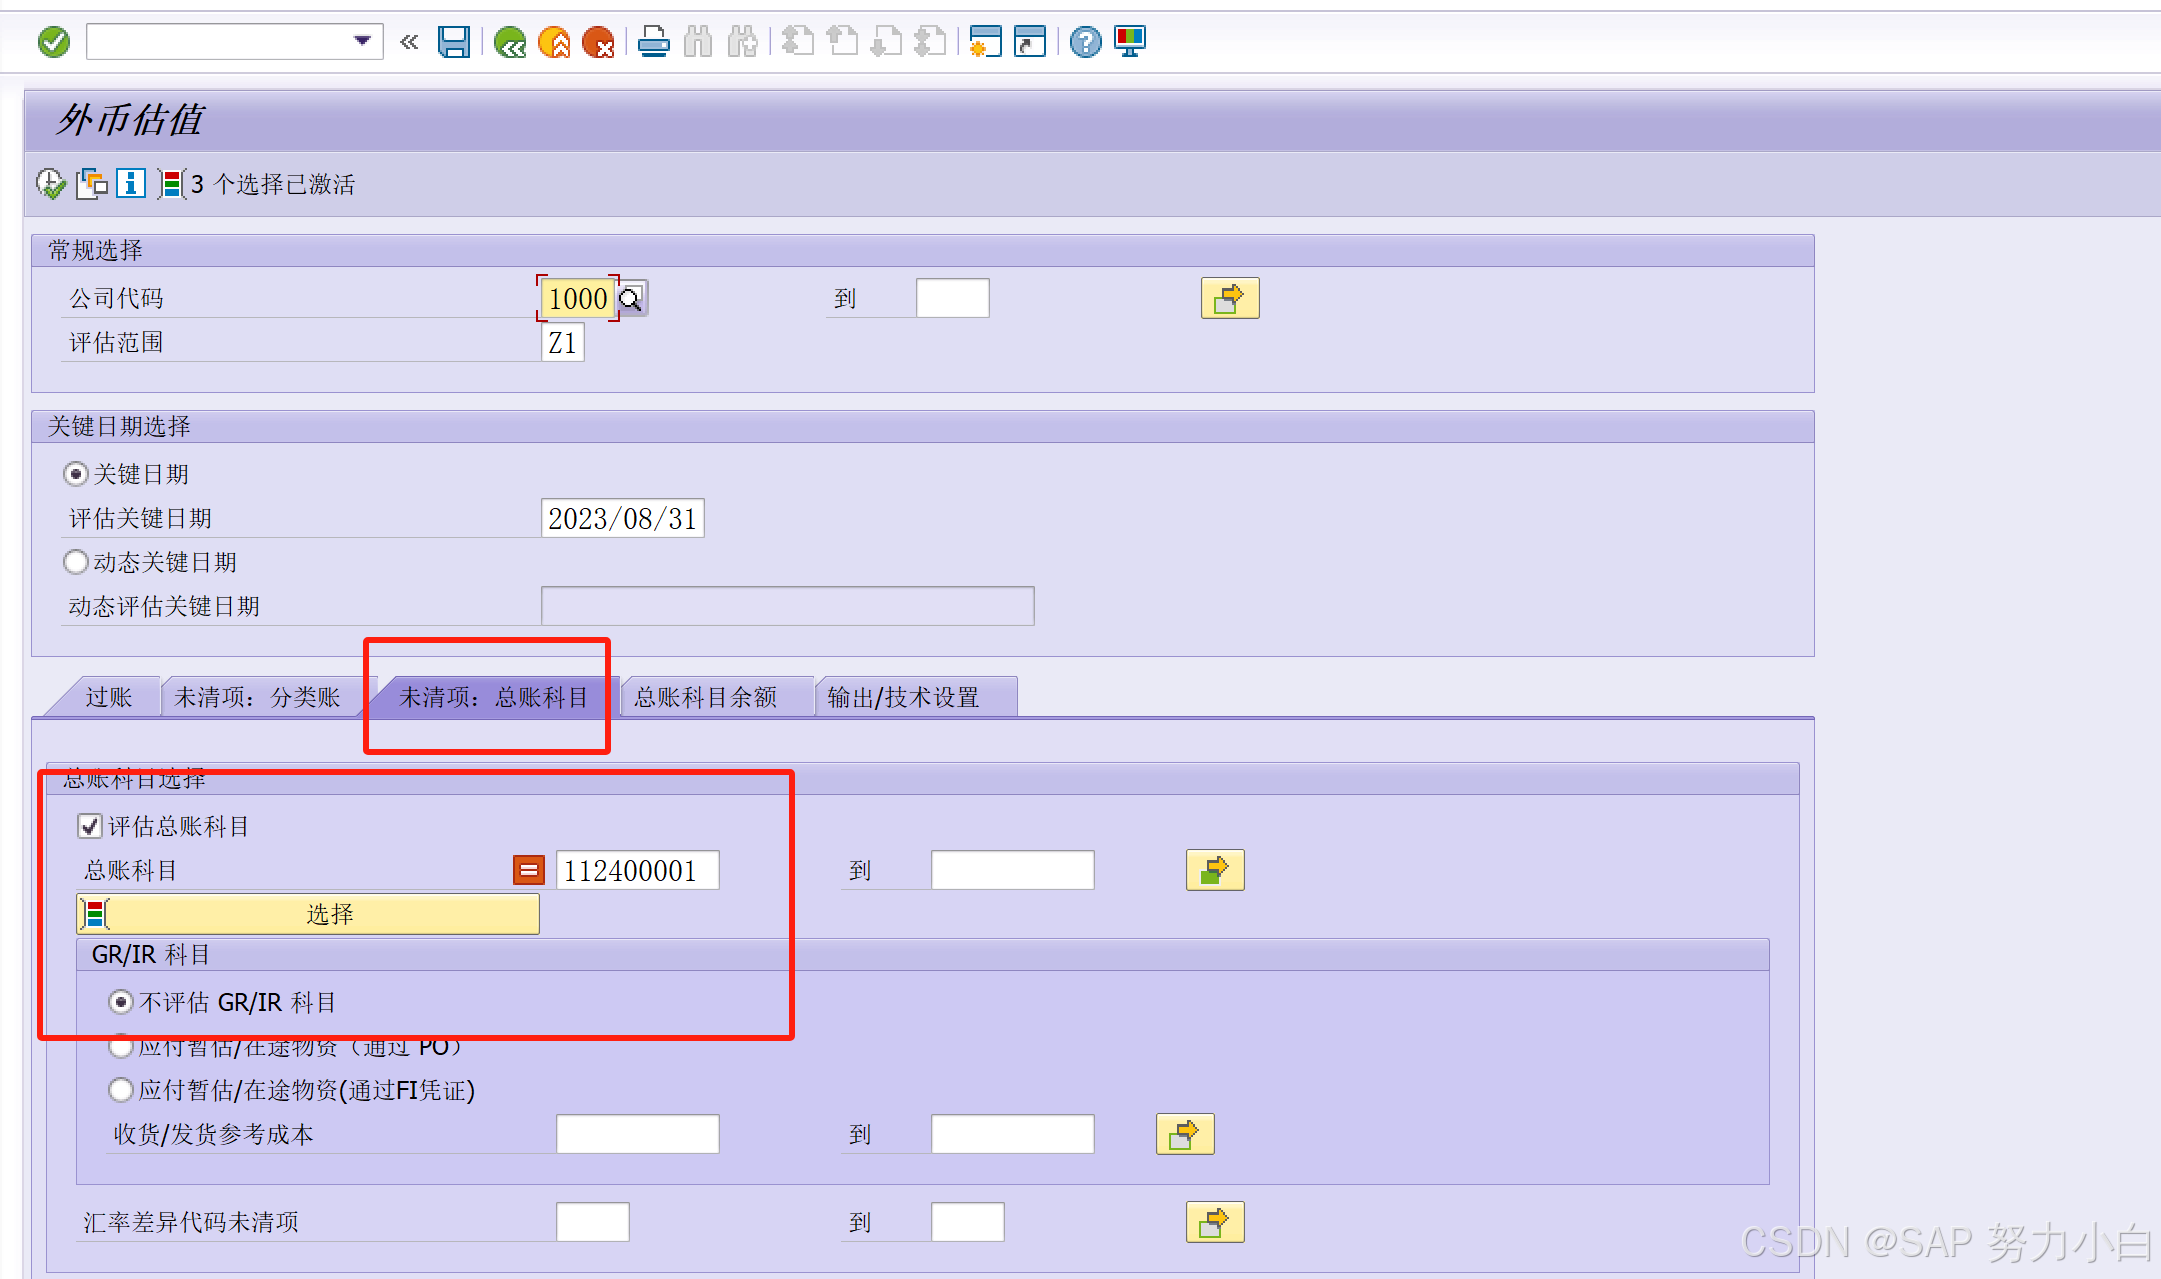Screen dimensions: 2161x1279
Task: Open multiple selection for 总账科目
Action: pyautogui.click(x=1214, y=870)
